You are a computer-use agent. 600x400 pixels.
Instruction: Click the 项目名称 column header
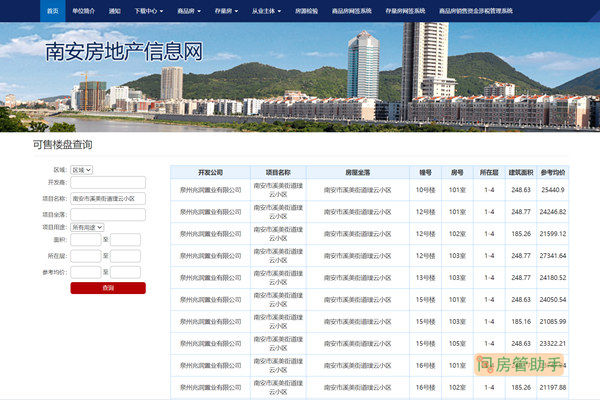point(278,173)
